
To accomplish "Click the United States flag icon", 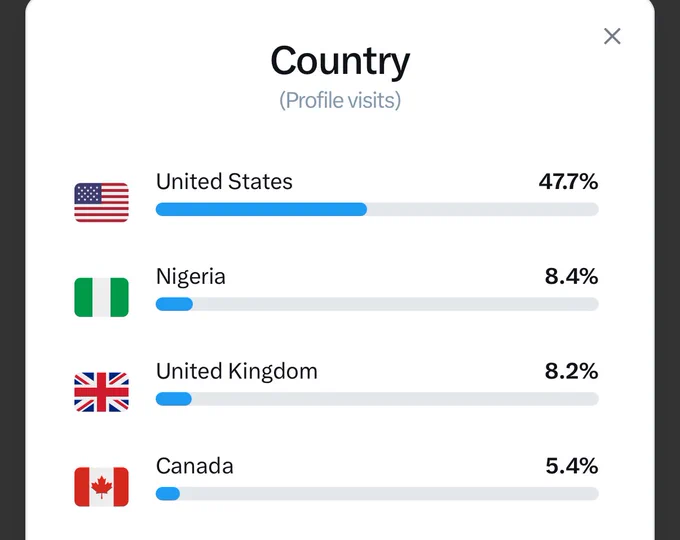I will 101,203.
